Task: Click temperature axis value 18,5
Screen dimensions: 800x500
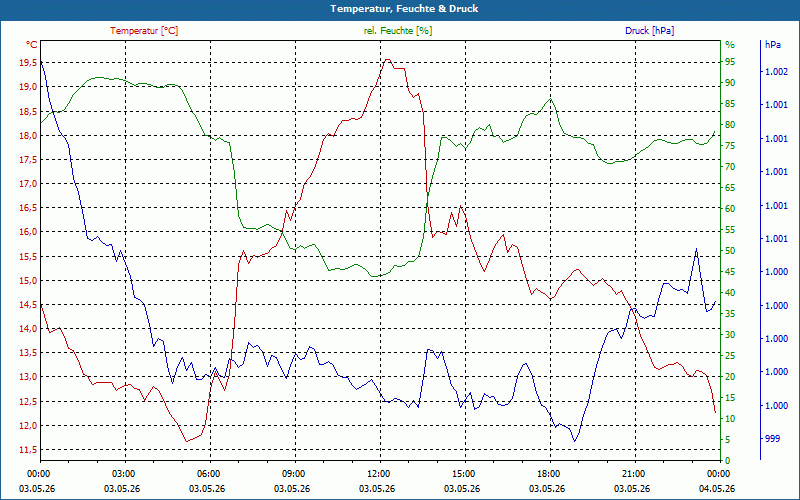Action: click(28, 111)
